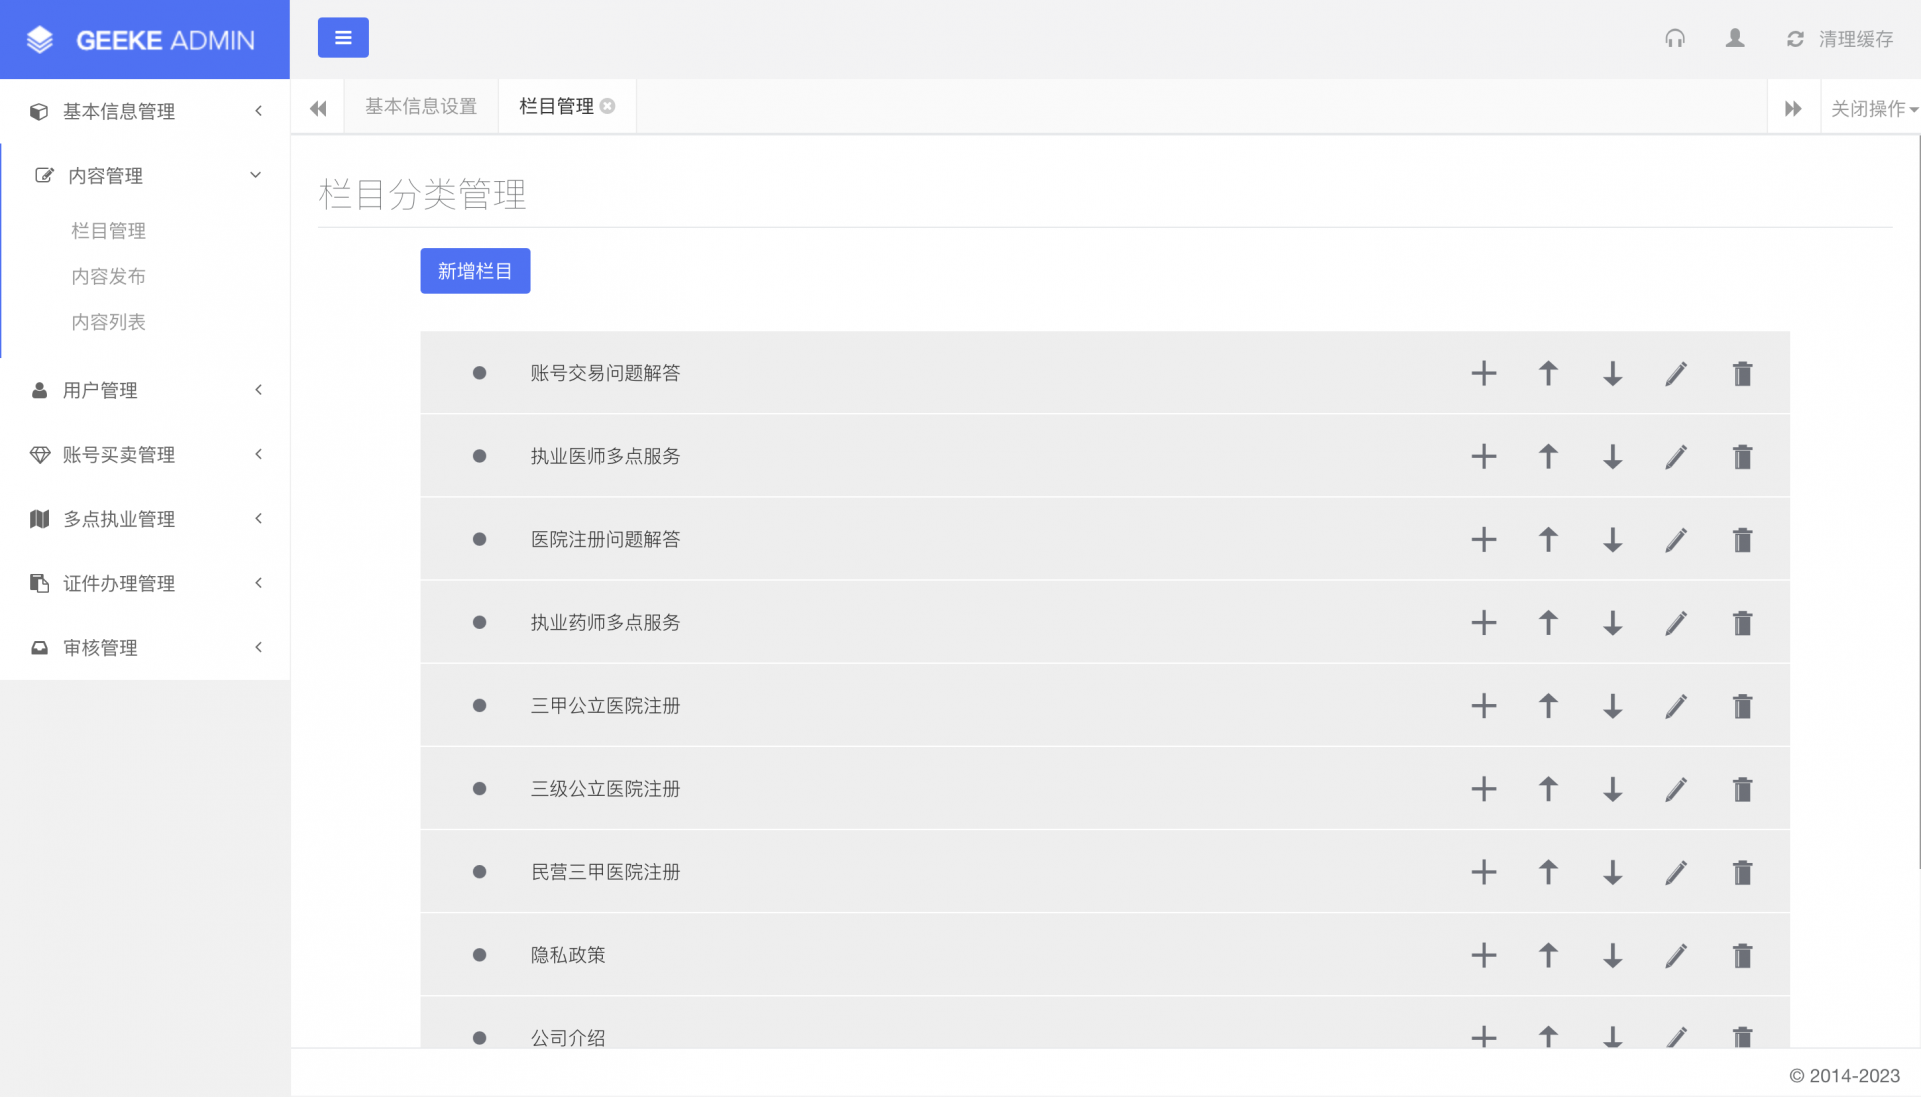This screenshot has height=1097, width=1921.
Task: Move 执业药师多点服务 up
Action: tap(1548, 622)
